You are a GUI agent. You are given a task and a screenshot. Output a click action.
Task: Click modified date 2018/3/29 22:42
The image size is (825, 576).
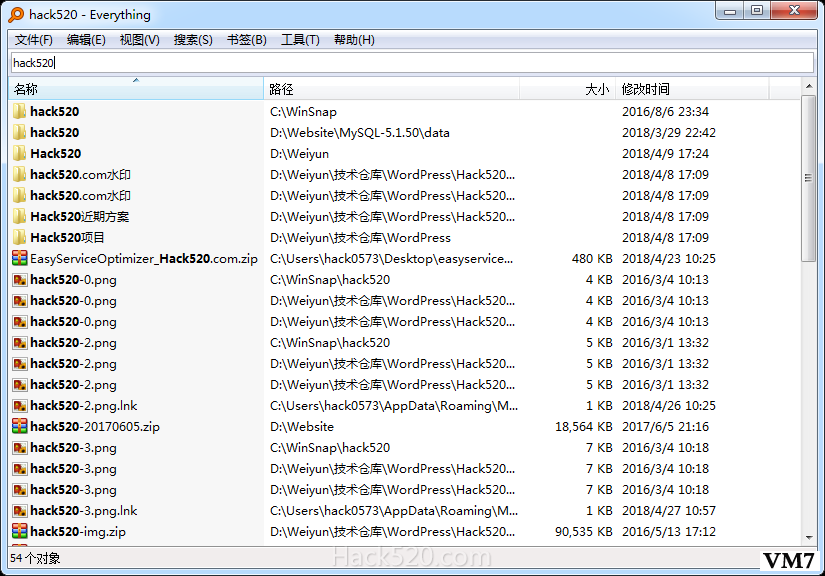point(669,133)
